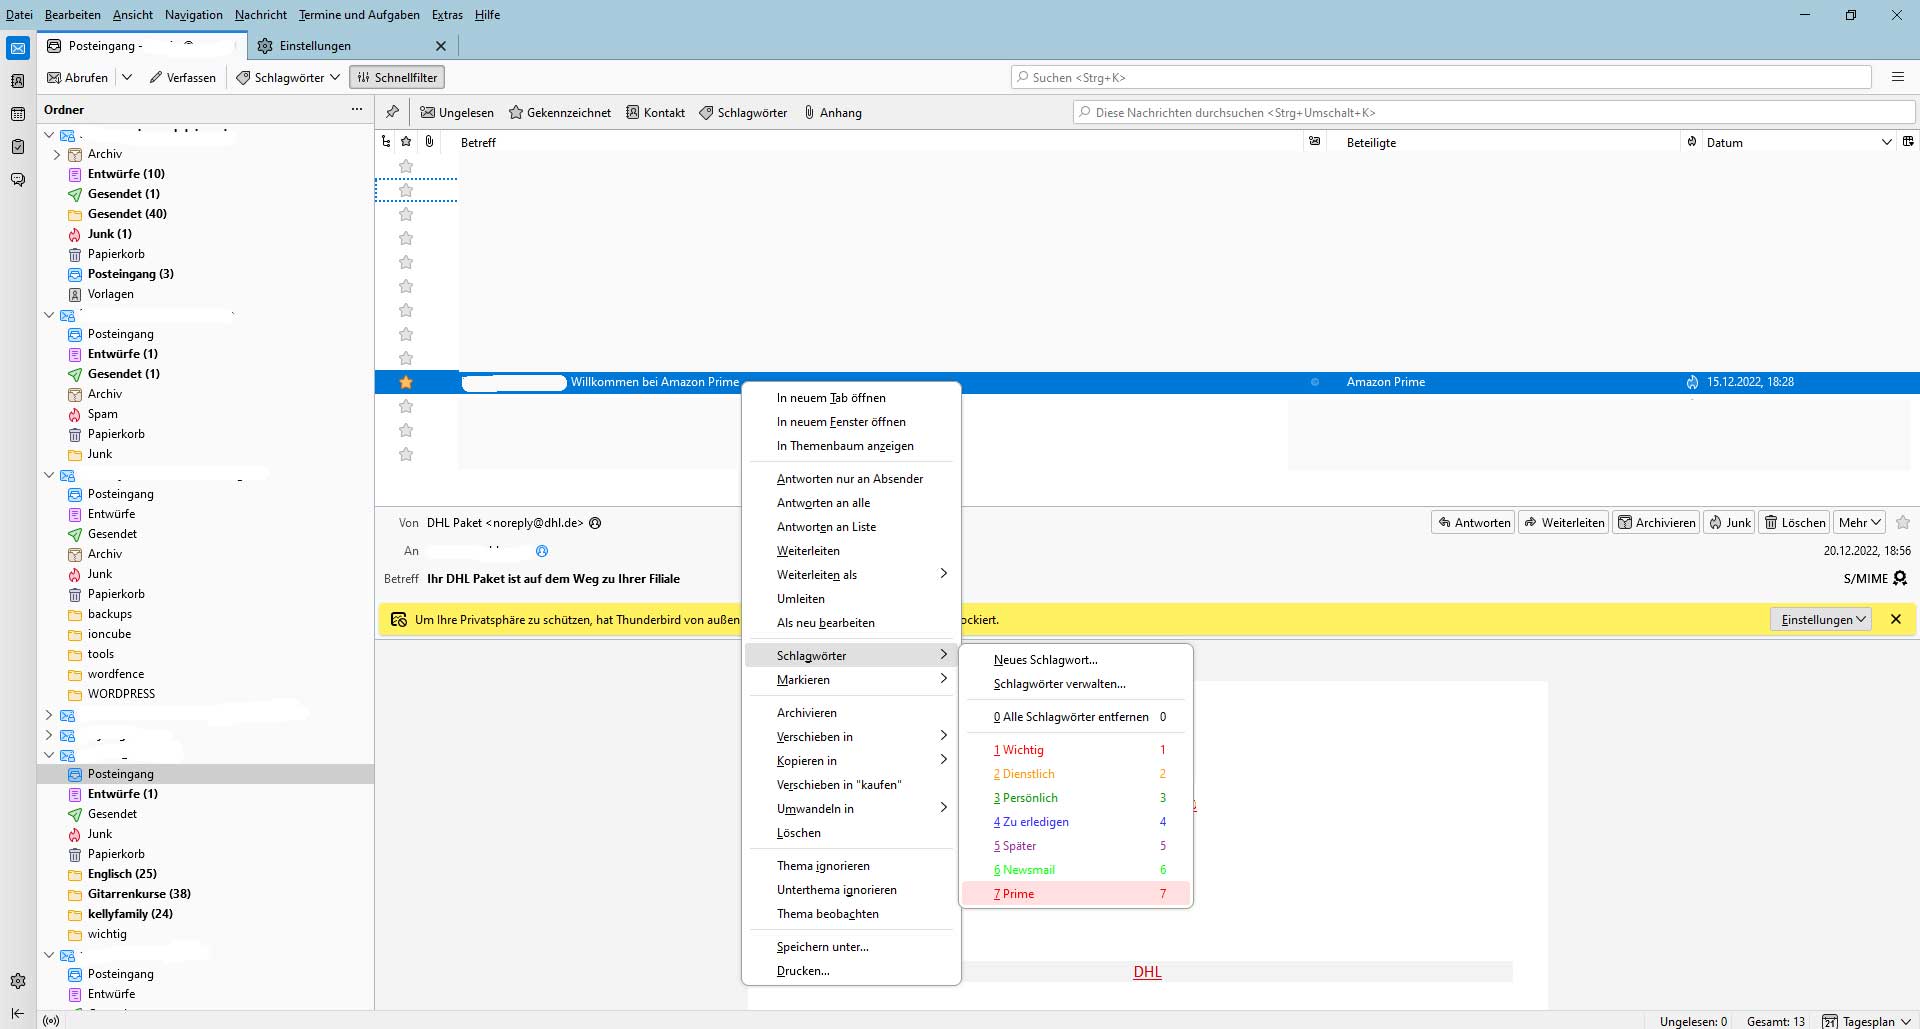Open the Schlagwörter toolbar dropdown
Image resolution: width=1920 pixels, height=1029 pixels.
pos(288,77)
